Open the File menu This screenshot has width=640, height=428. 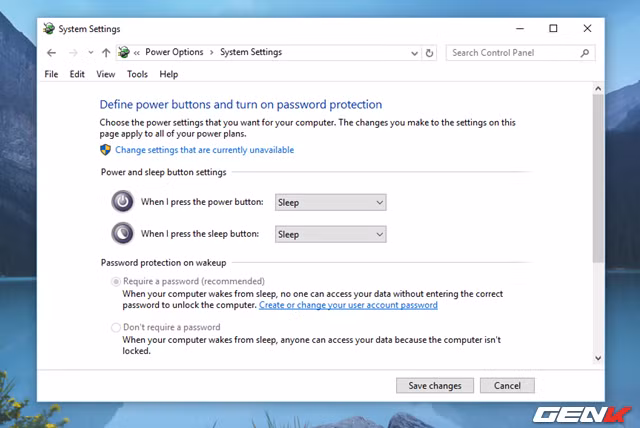tap(52, 74)
